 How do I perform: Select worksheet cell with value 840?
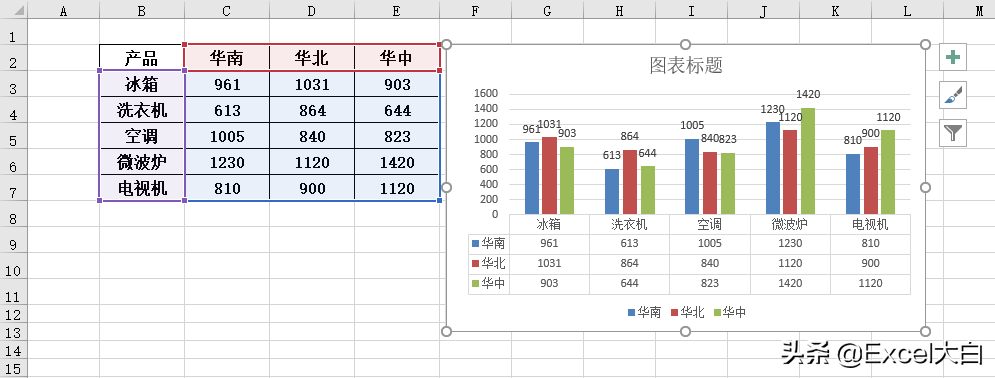click(x=312, y=136)
